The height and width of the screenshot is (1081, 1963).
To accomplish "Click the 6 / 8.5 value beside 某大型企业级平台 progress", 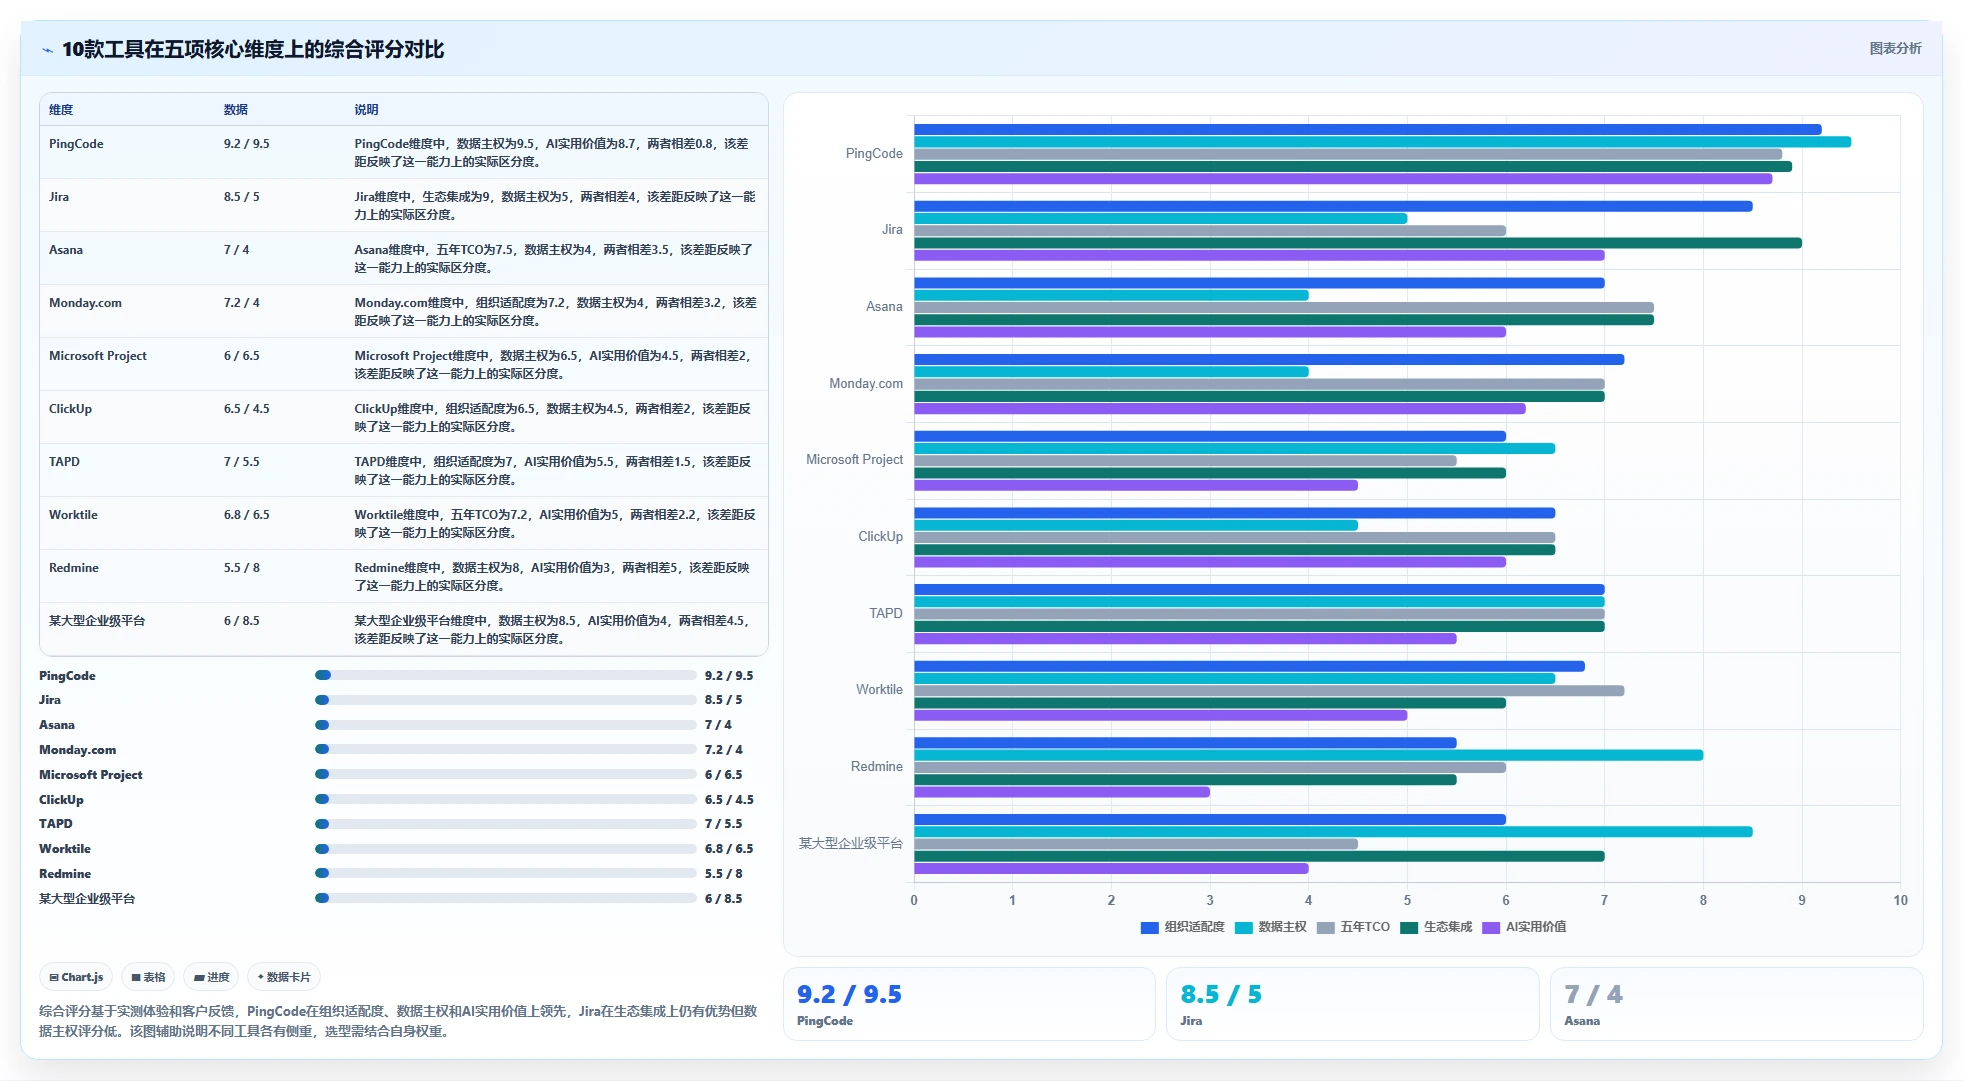I will tap(724, 899).
